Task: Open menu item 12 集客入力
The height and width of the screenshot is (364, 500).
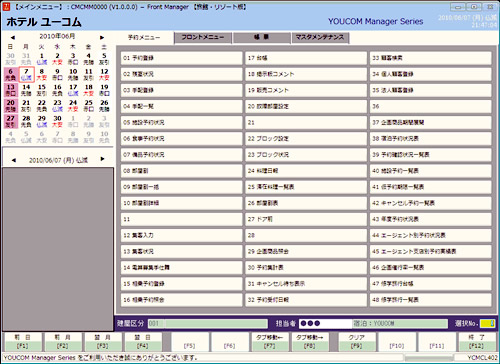Action: (x=181, y=235)
